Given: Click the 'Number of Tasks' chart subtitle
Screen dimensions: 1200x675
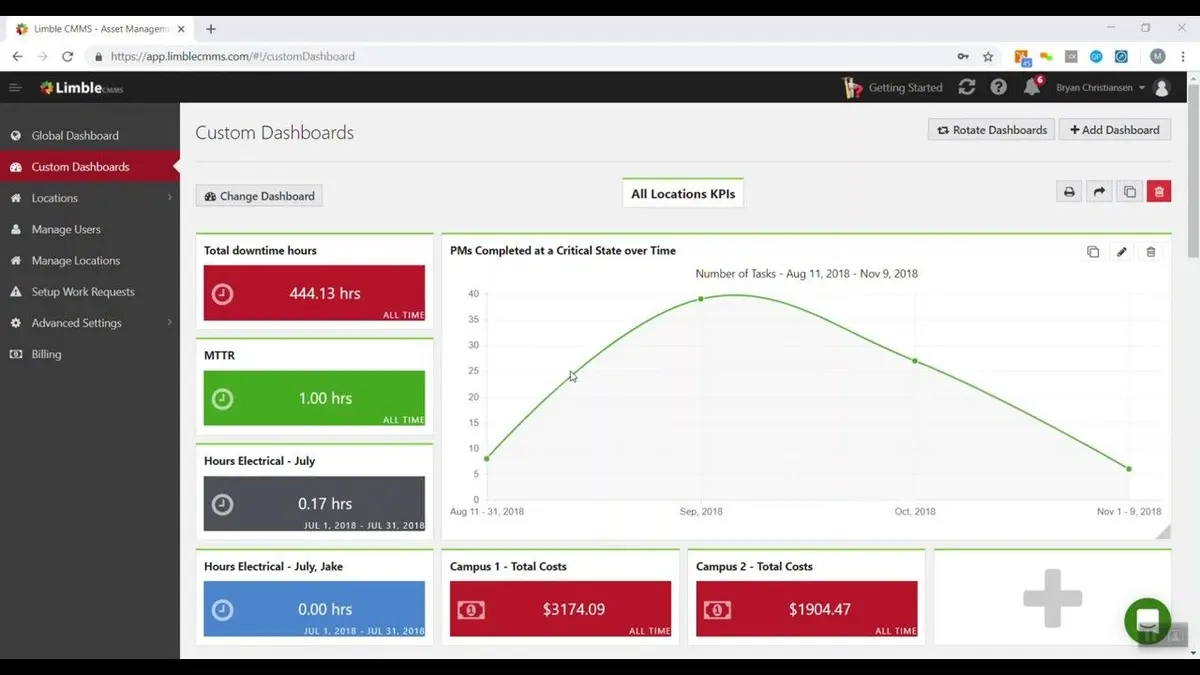Looking at the screenshot, I should pyautogui.click(x=806, y=274).
